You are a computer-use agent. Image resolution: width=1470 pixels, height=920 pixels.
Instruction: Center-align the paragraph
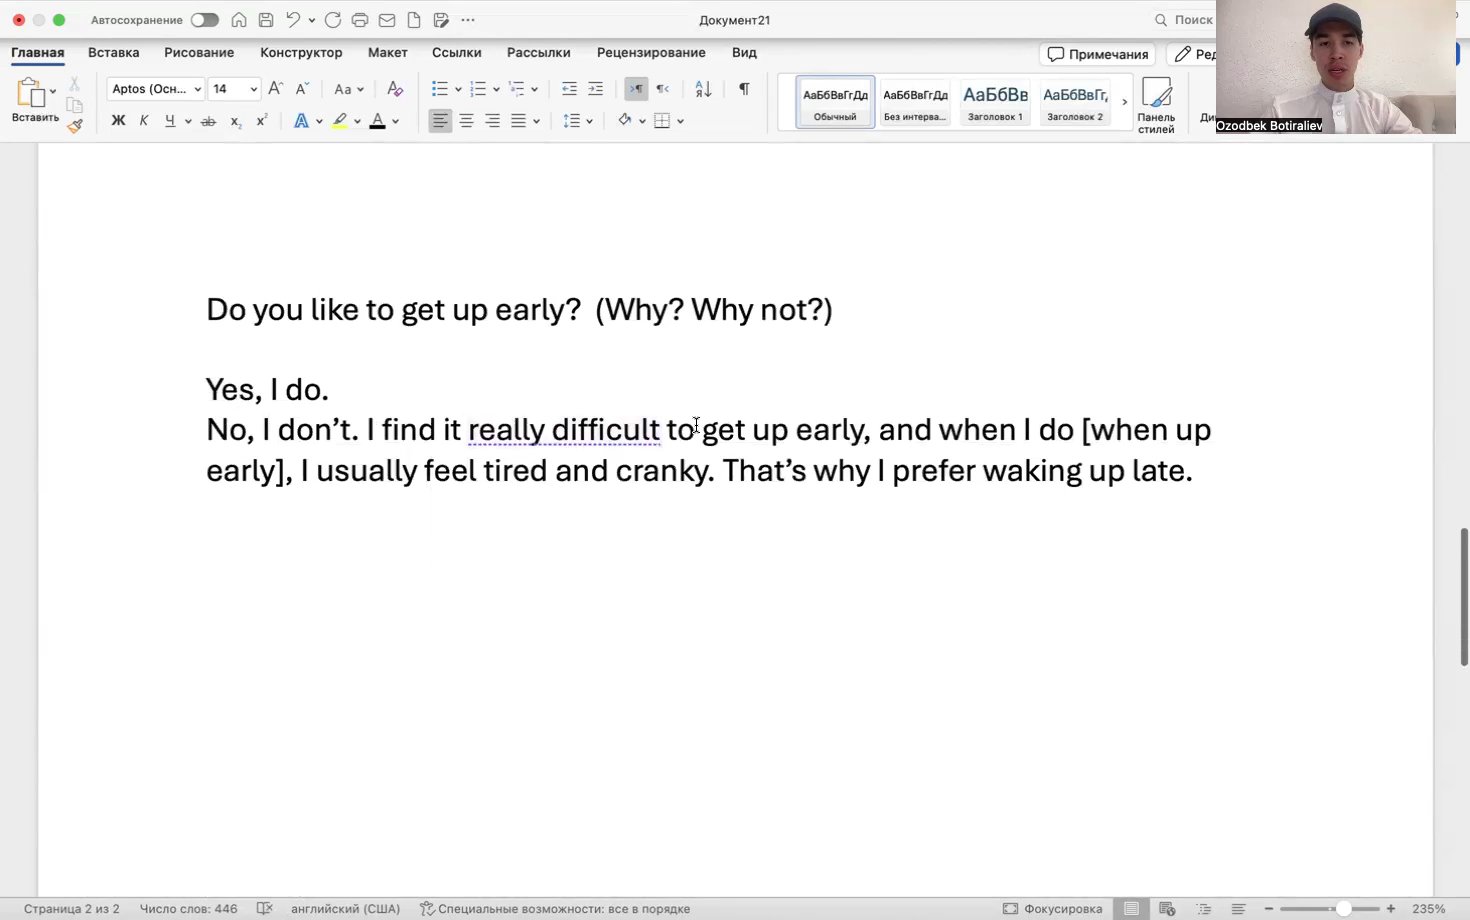coord(466,120)
